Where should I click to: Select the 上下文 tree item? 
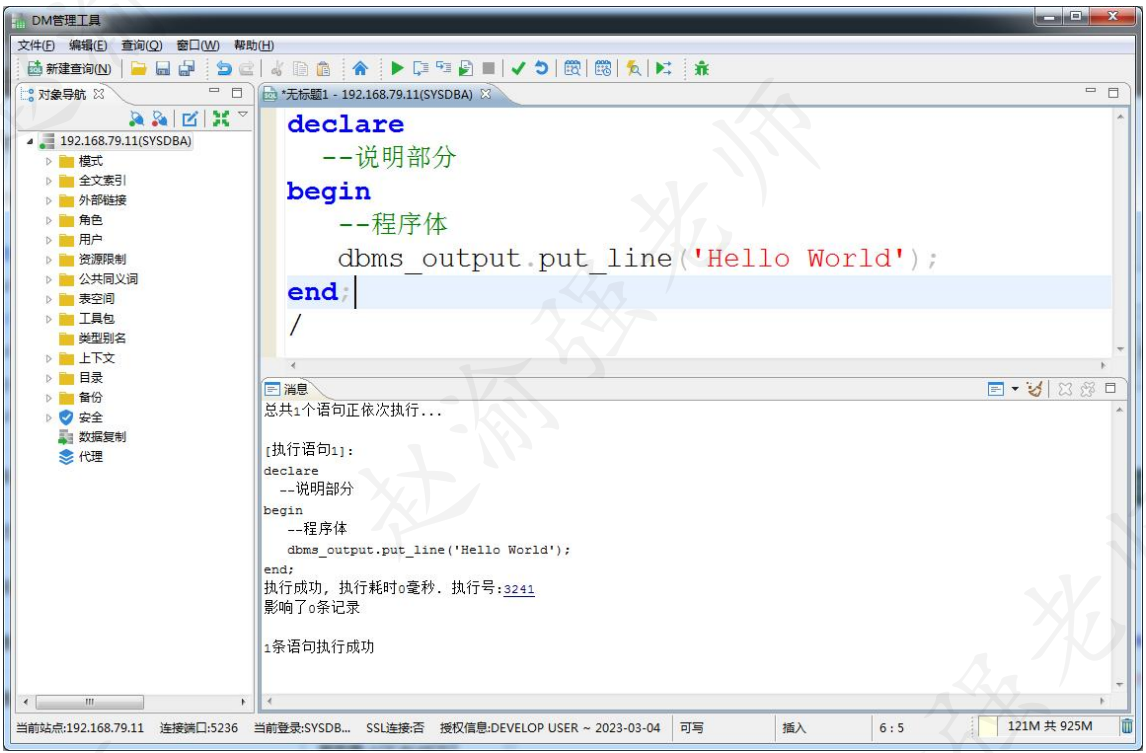click(96, 358)
